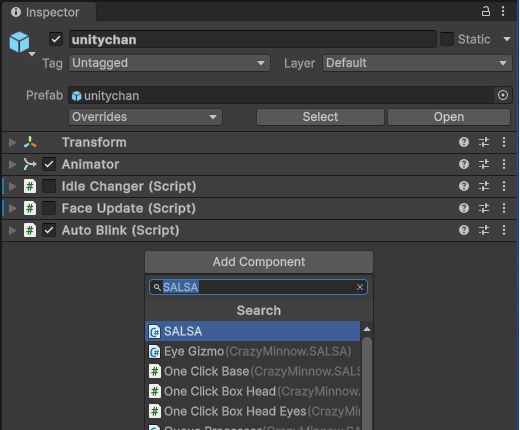This screenshot has width=520, height=430.
Task: Click the unitychan name field
Action: point(253,39)
